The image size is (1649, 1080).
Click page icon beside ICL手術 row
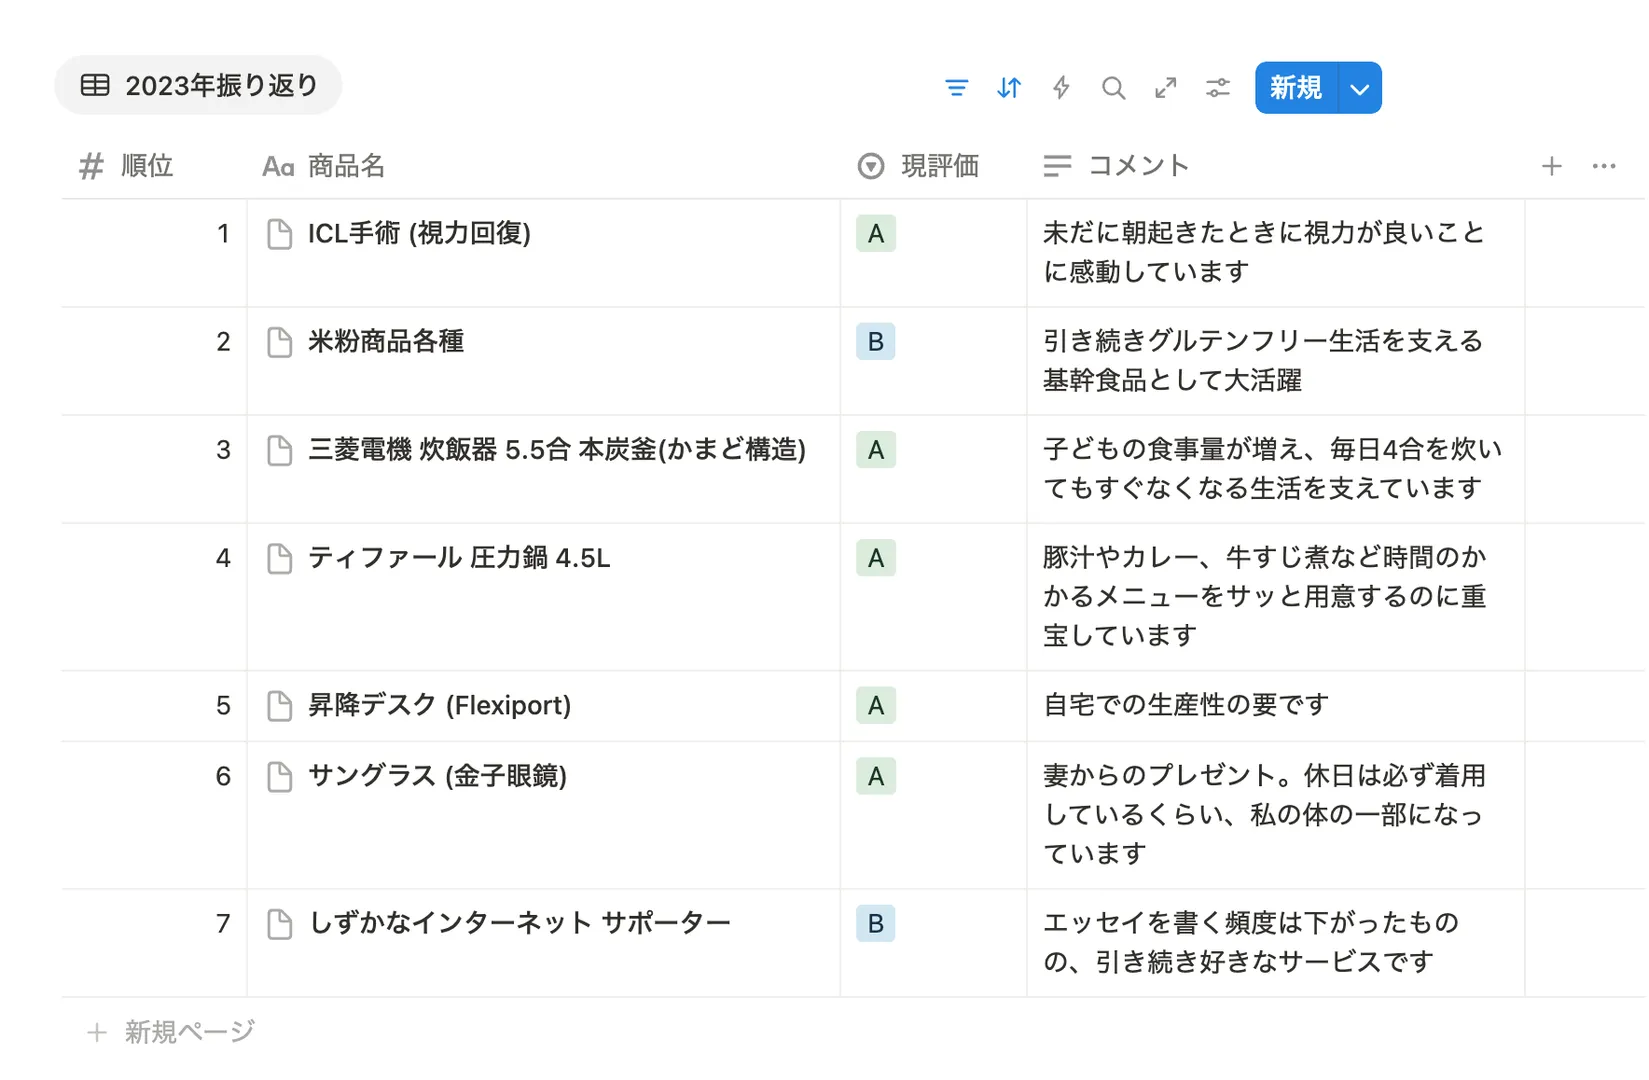[x=280, y=234]
